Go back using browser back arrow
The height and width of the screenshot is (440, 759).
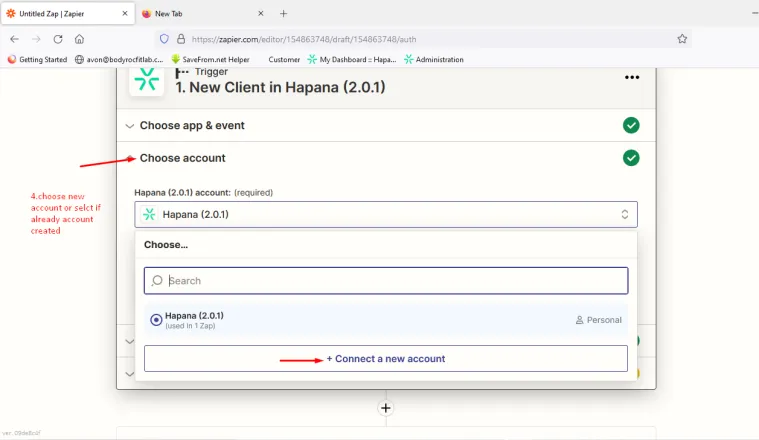(14, 39)
